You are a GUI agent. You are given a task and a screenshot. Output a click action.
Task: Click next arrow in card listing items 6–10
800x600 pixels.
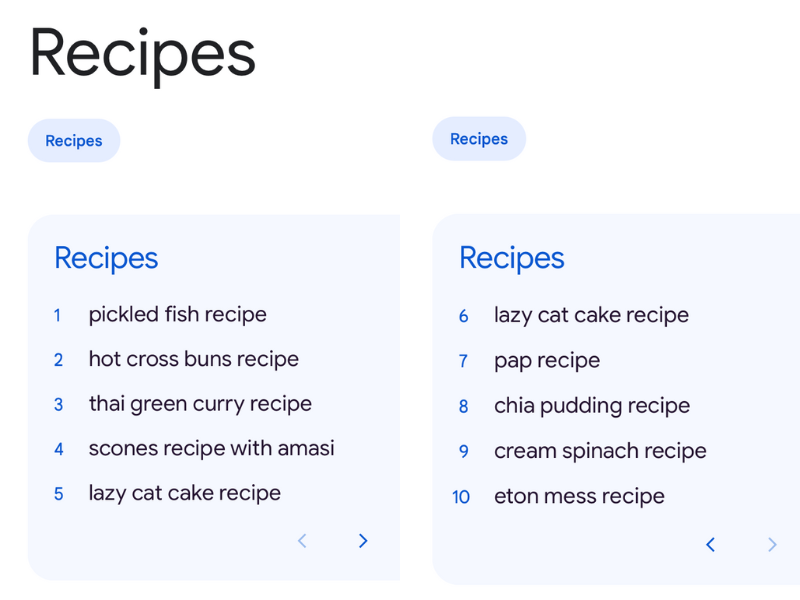pyautogui.click(x=771, y=545)
